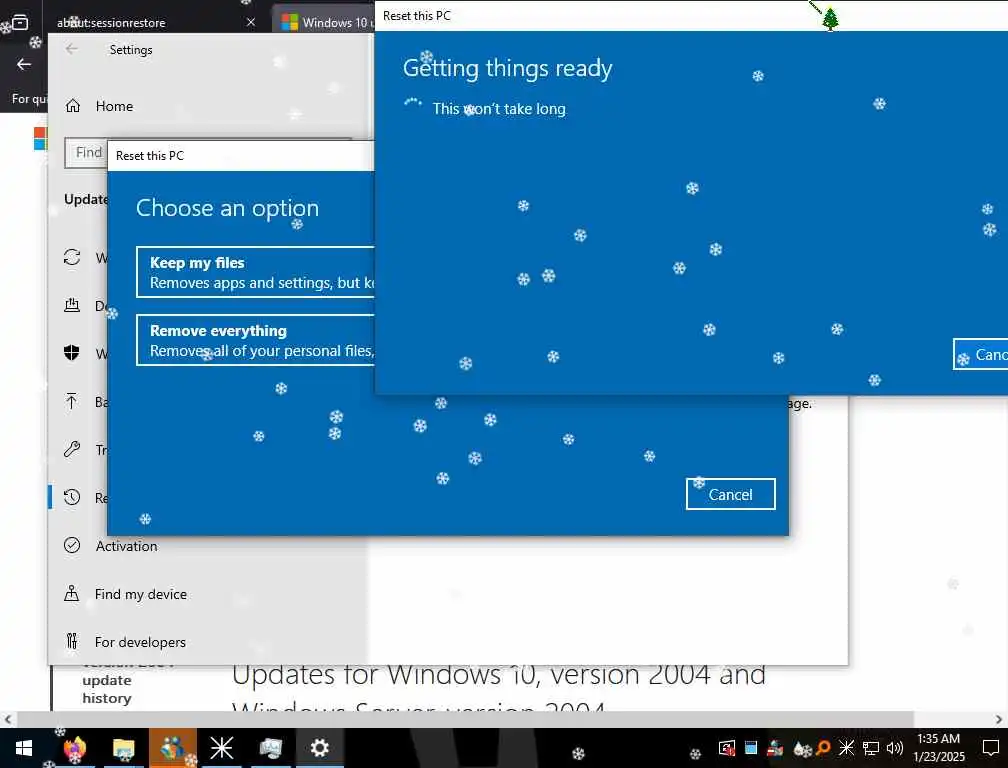Click the Delivery Optimization icon in sidebar
The image size is (1008, 768).
click(x=72, y=305)
